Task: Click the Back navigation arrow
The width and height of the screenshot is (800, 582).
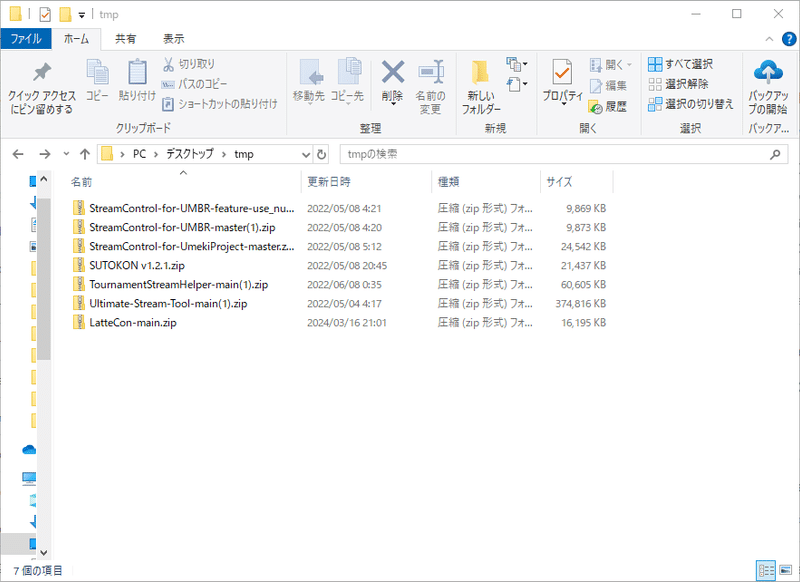Action: pyautogui.click(x=18, y=154)
